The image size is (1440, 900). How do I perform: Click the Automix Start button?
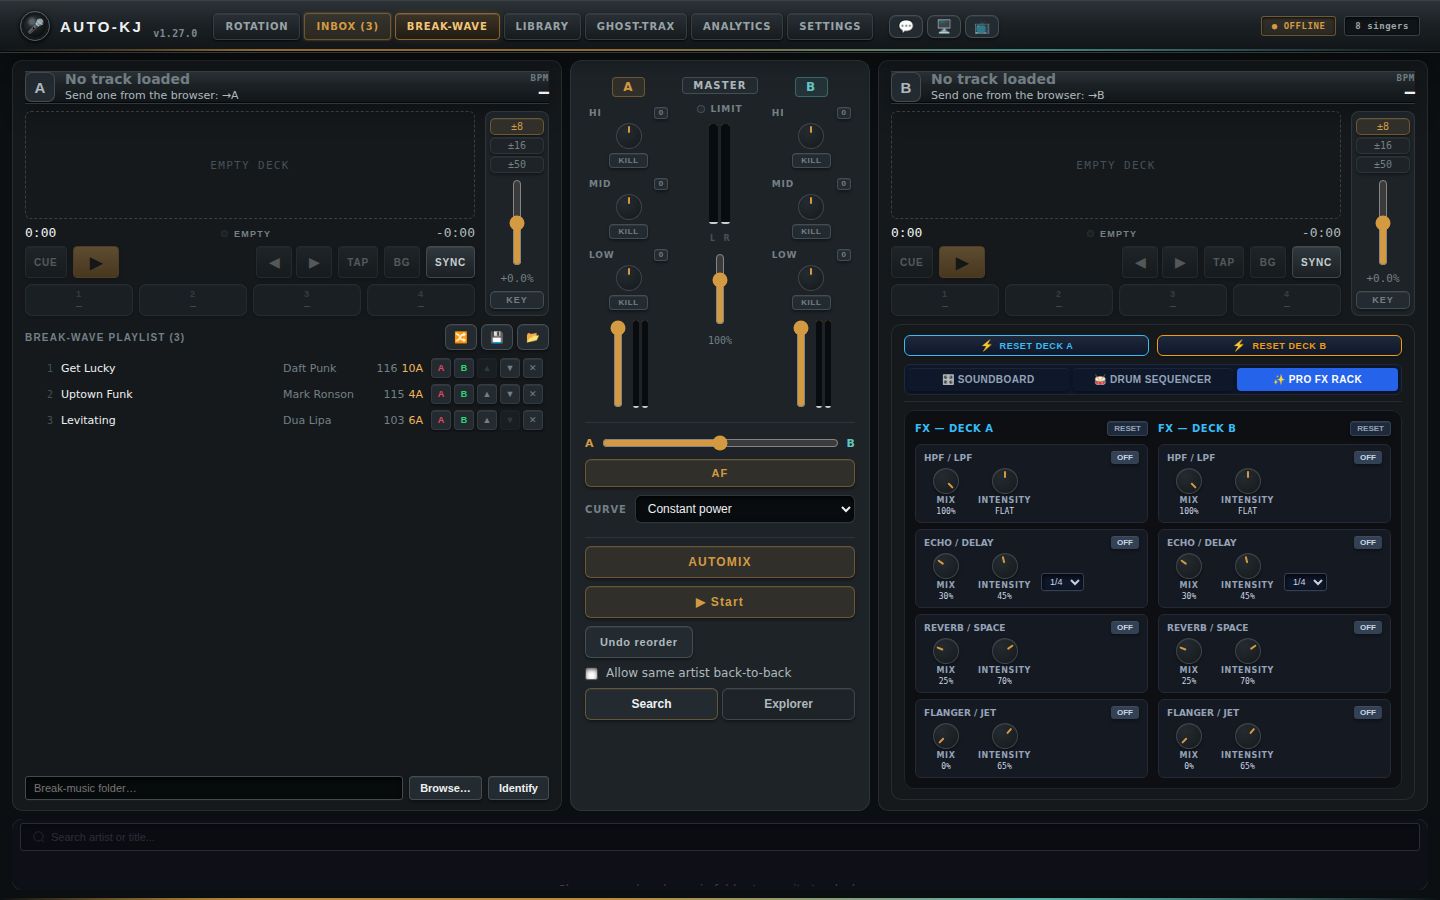click(720, 603)
